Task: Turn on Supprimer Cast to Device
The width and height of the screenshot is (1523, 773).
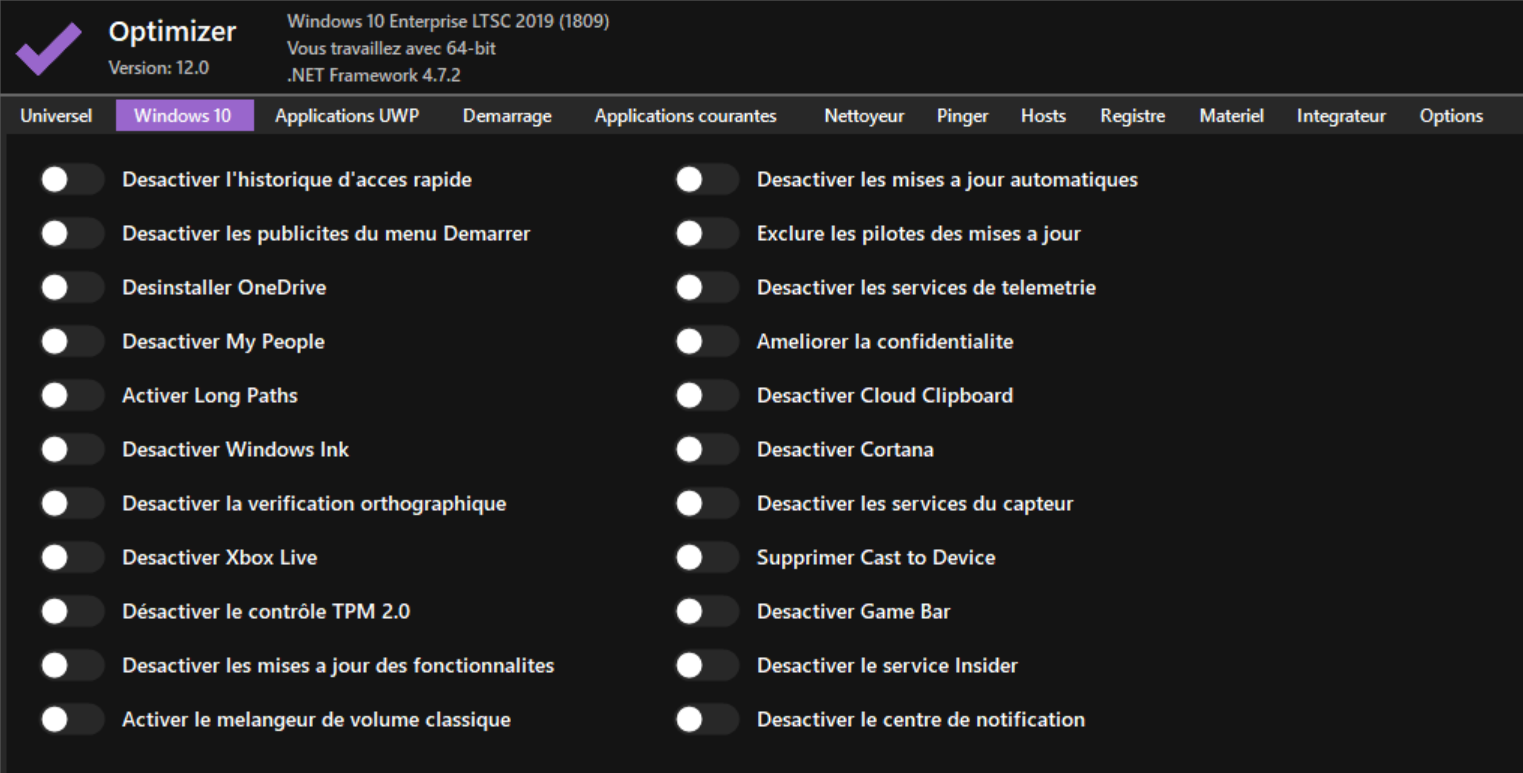Action: (x=706, y=558)
